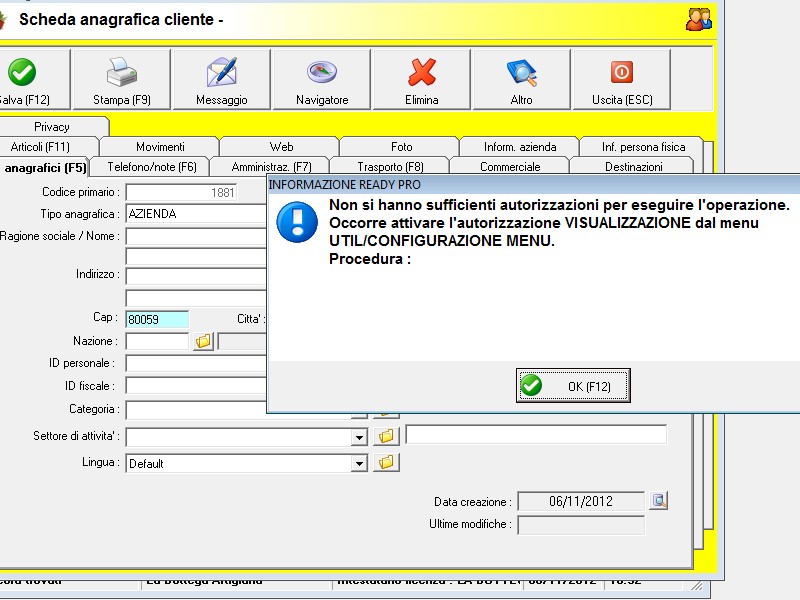Confirm the dialog with OK (F12)
Viewport: 800px width, 600px height.
click(573, 386)
